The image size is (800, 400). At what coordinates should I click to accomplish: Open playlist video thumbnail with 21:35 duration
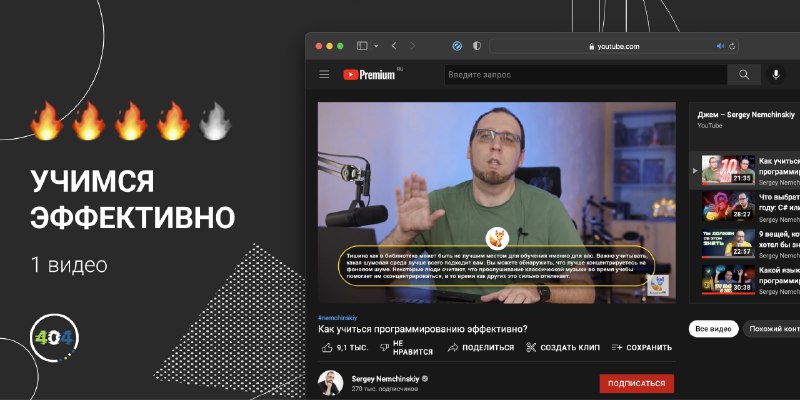(x=728, y=170)
